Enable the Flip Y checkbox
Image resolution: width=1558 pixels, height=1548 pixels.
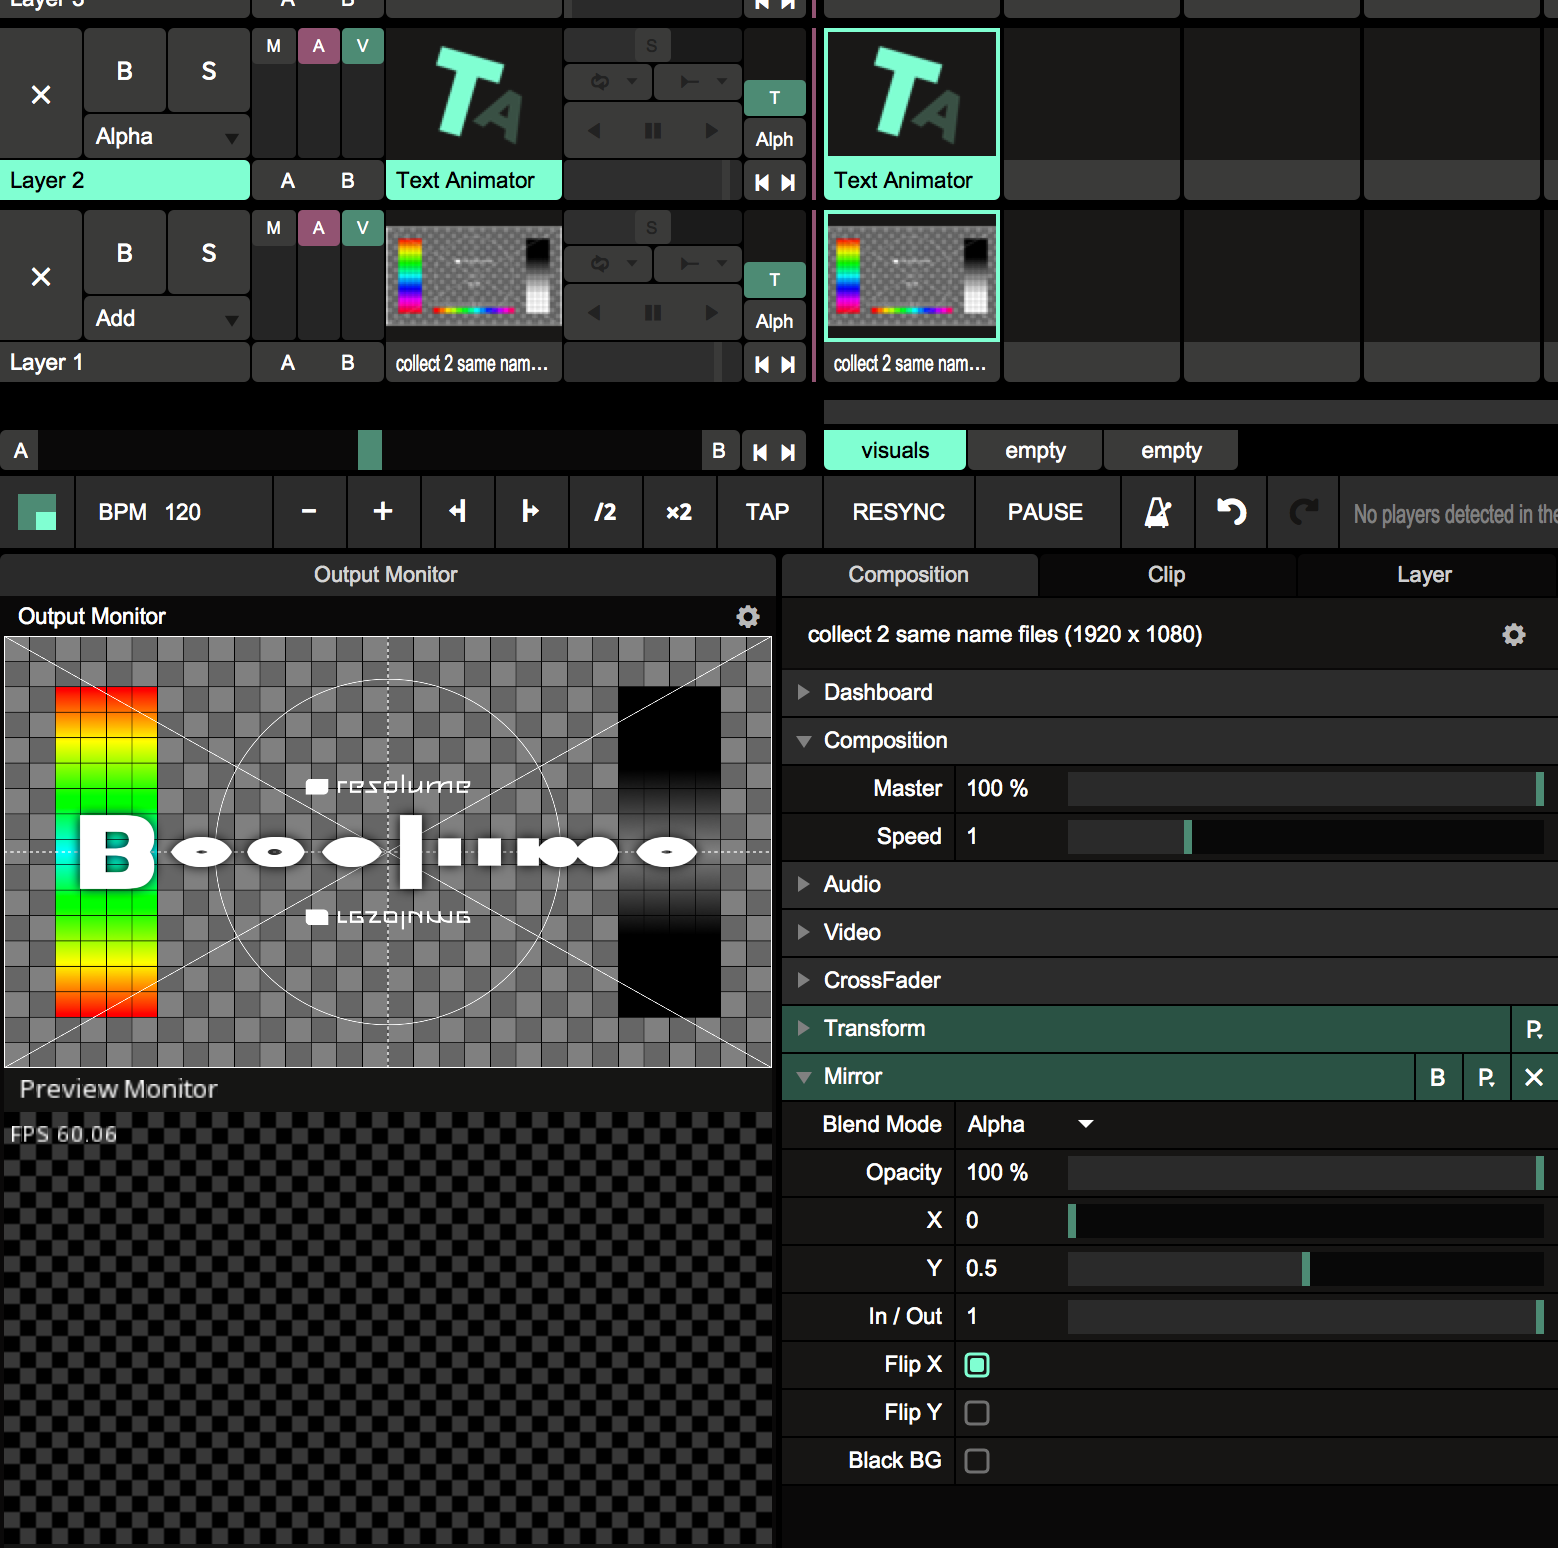(977, 1413)
